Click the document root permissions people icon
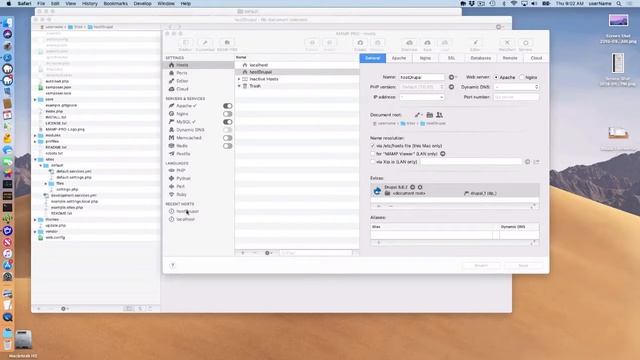640x360 pixels. tap(439, 115)
